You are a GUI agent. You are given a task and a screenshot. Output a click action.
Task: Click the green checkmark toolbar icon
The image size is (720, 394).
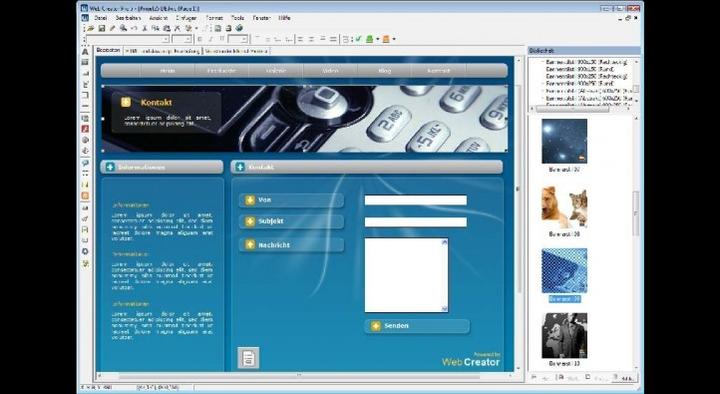tap(358, 39)
